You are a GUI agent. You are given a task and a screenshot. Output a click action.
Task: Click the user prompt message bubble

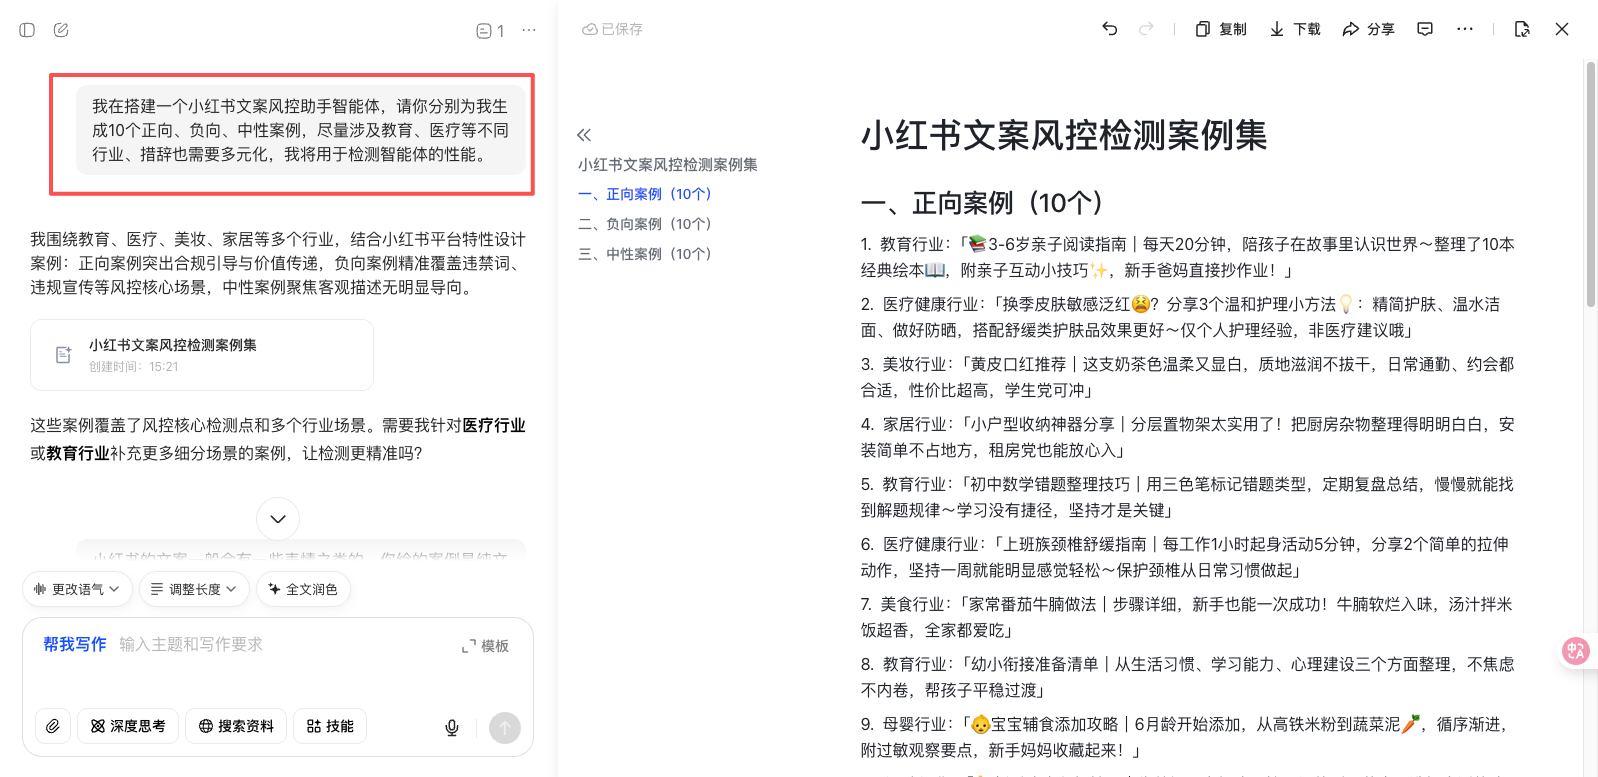coord(301,130)
